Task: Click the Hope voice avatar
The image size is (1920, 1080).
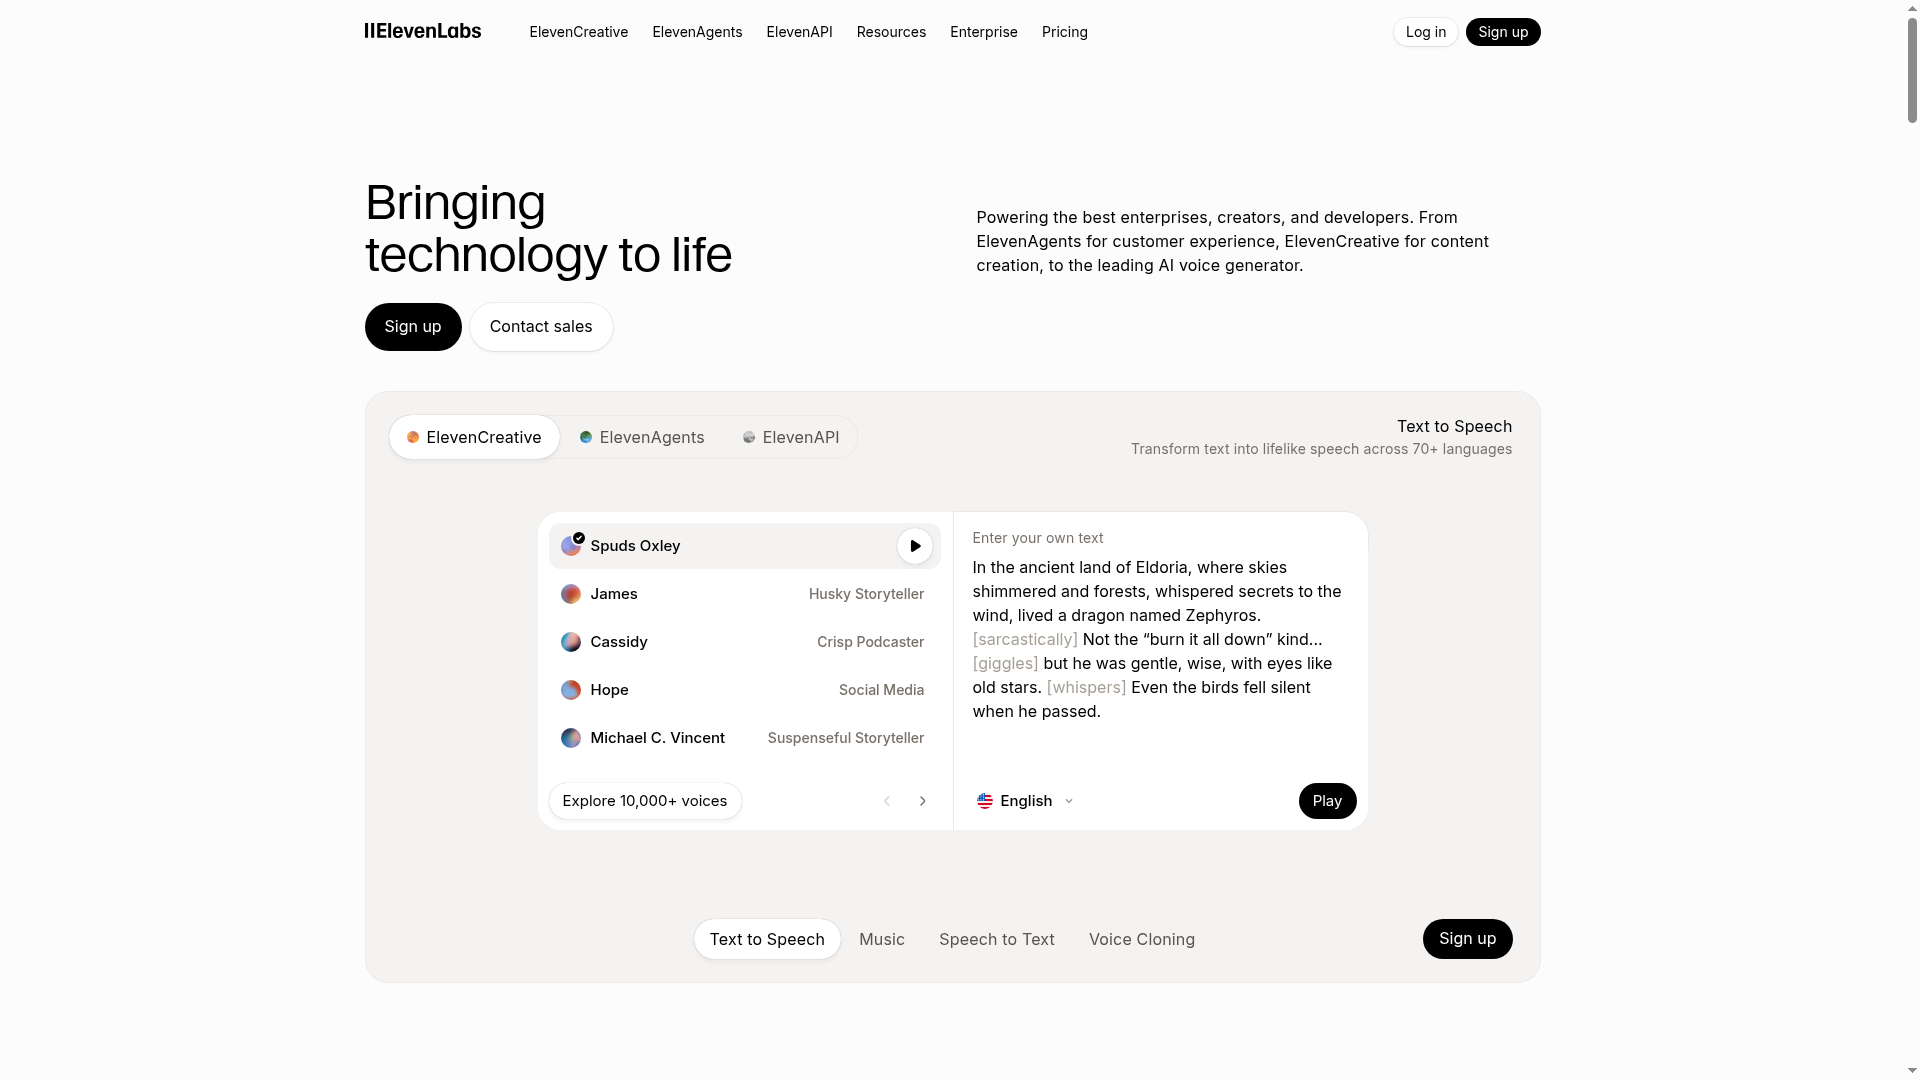Action: pos(570,690)
